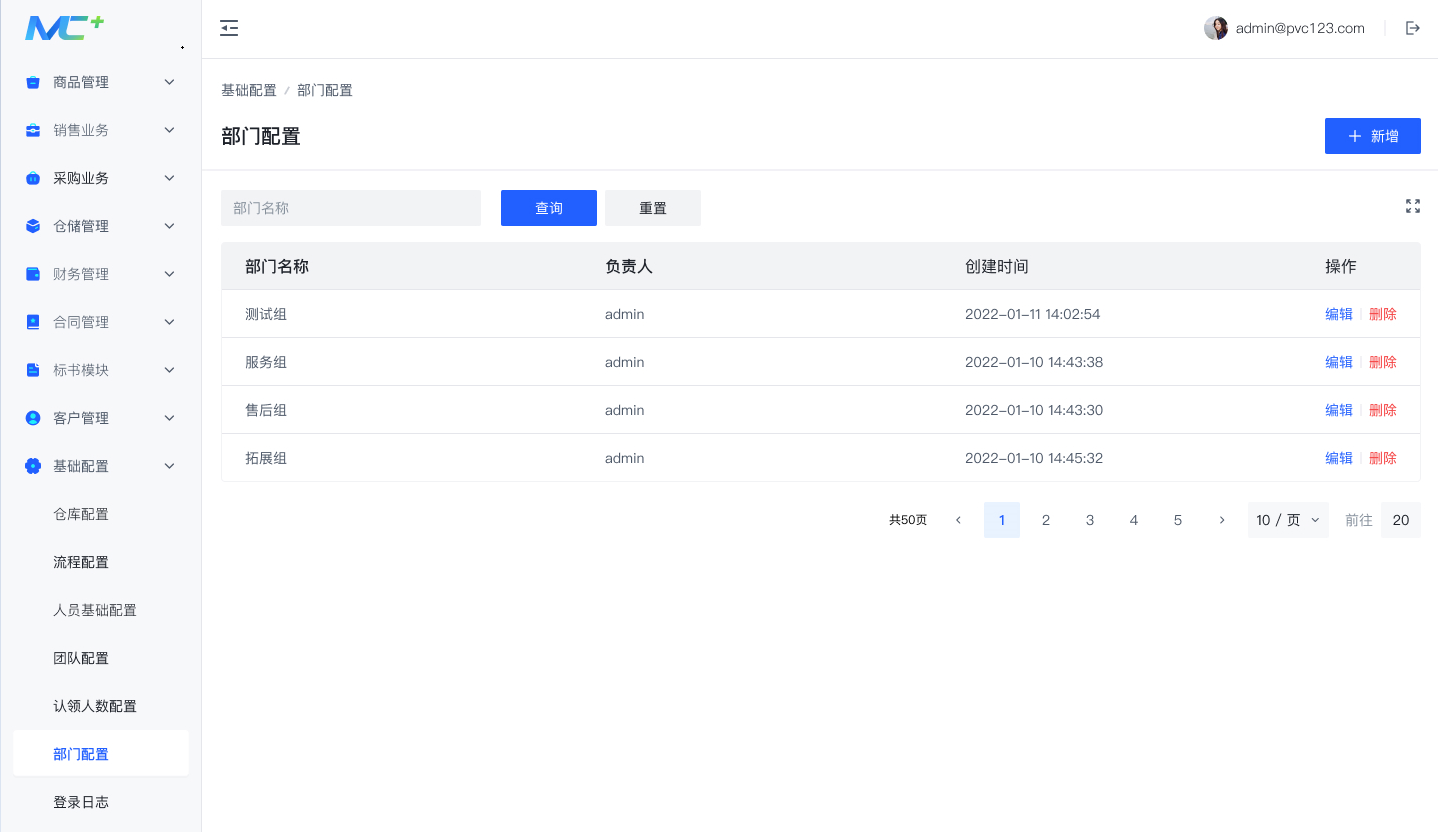1438x832 pixels.
Task: Click the 合同管理 document icon
Action: tap(33, 322)
